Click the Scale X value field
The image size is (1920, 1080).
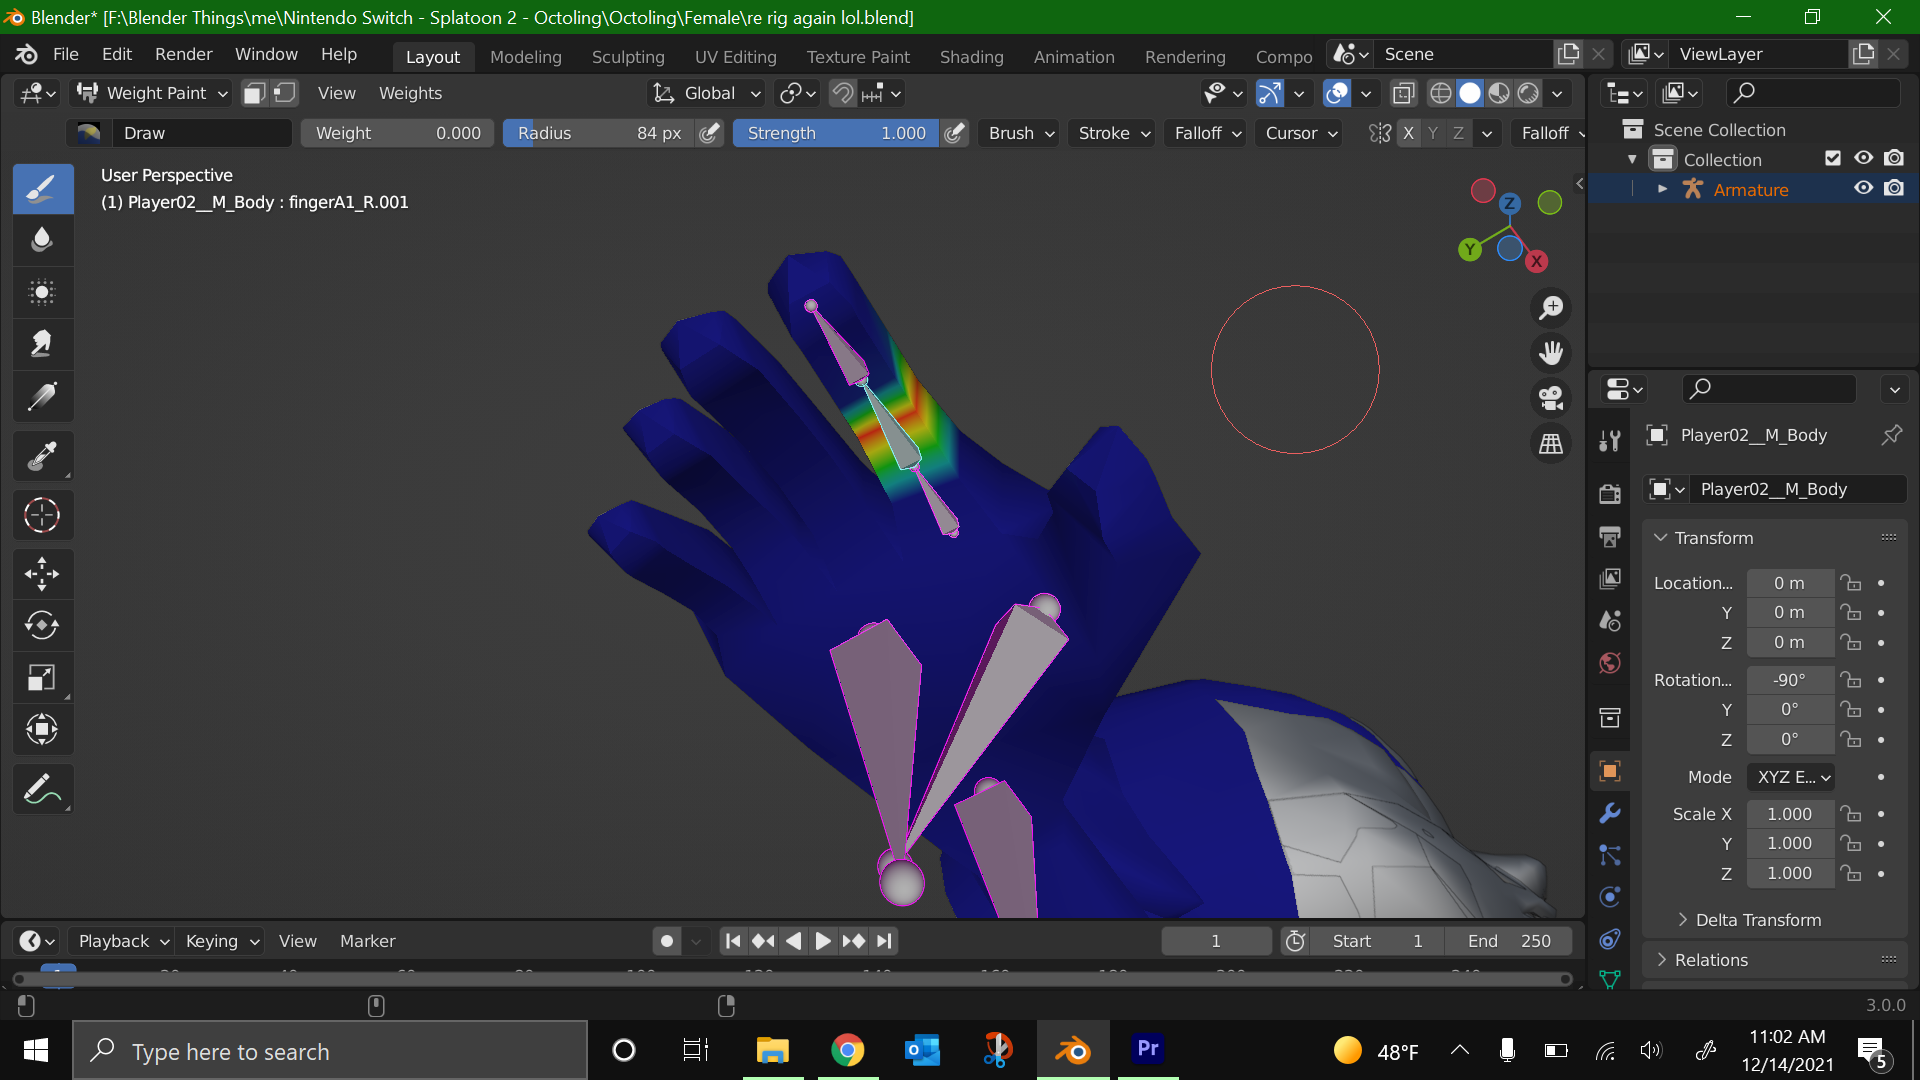[1790, 814]
